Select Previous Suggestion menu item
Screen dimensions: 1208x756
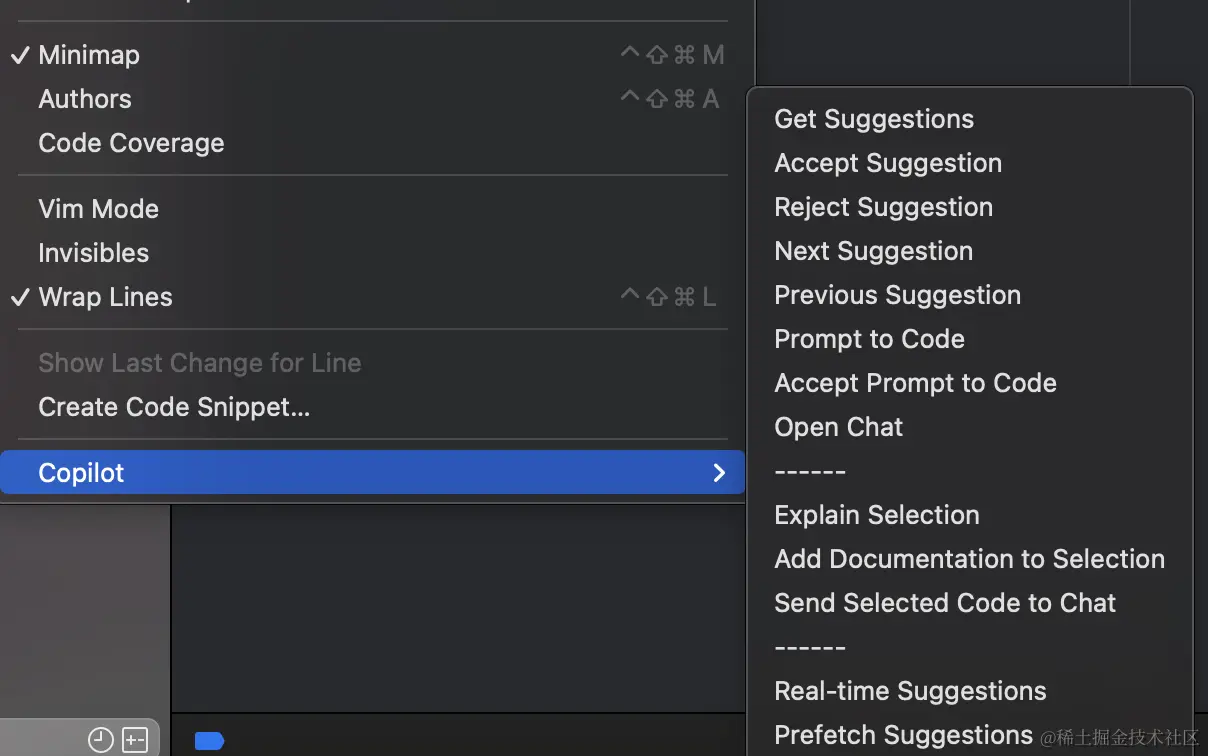tap(898, 295)
